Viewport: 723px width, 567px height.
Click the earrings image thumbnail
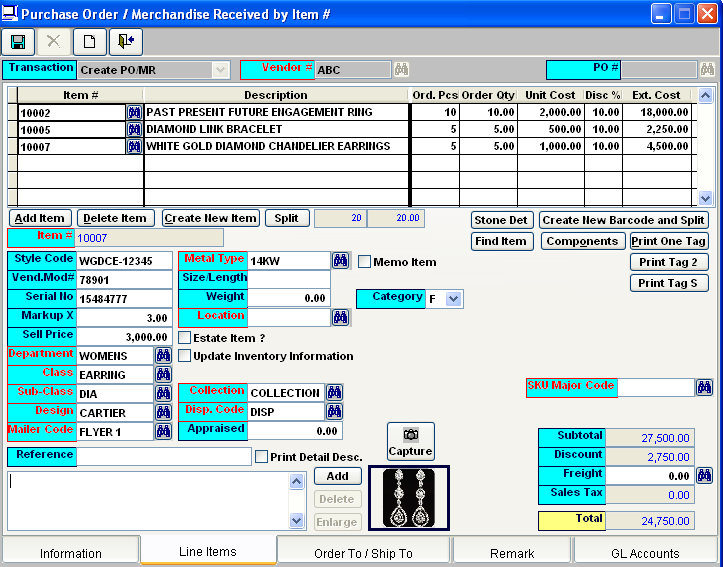tap(409, 497)
